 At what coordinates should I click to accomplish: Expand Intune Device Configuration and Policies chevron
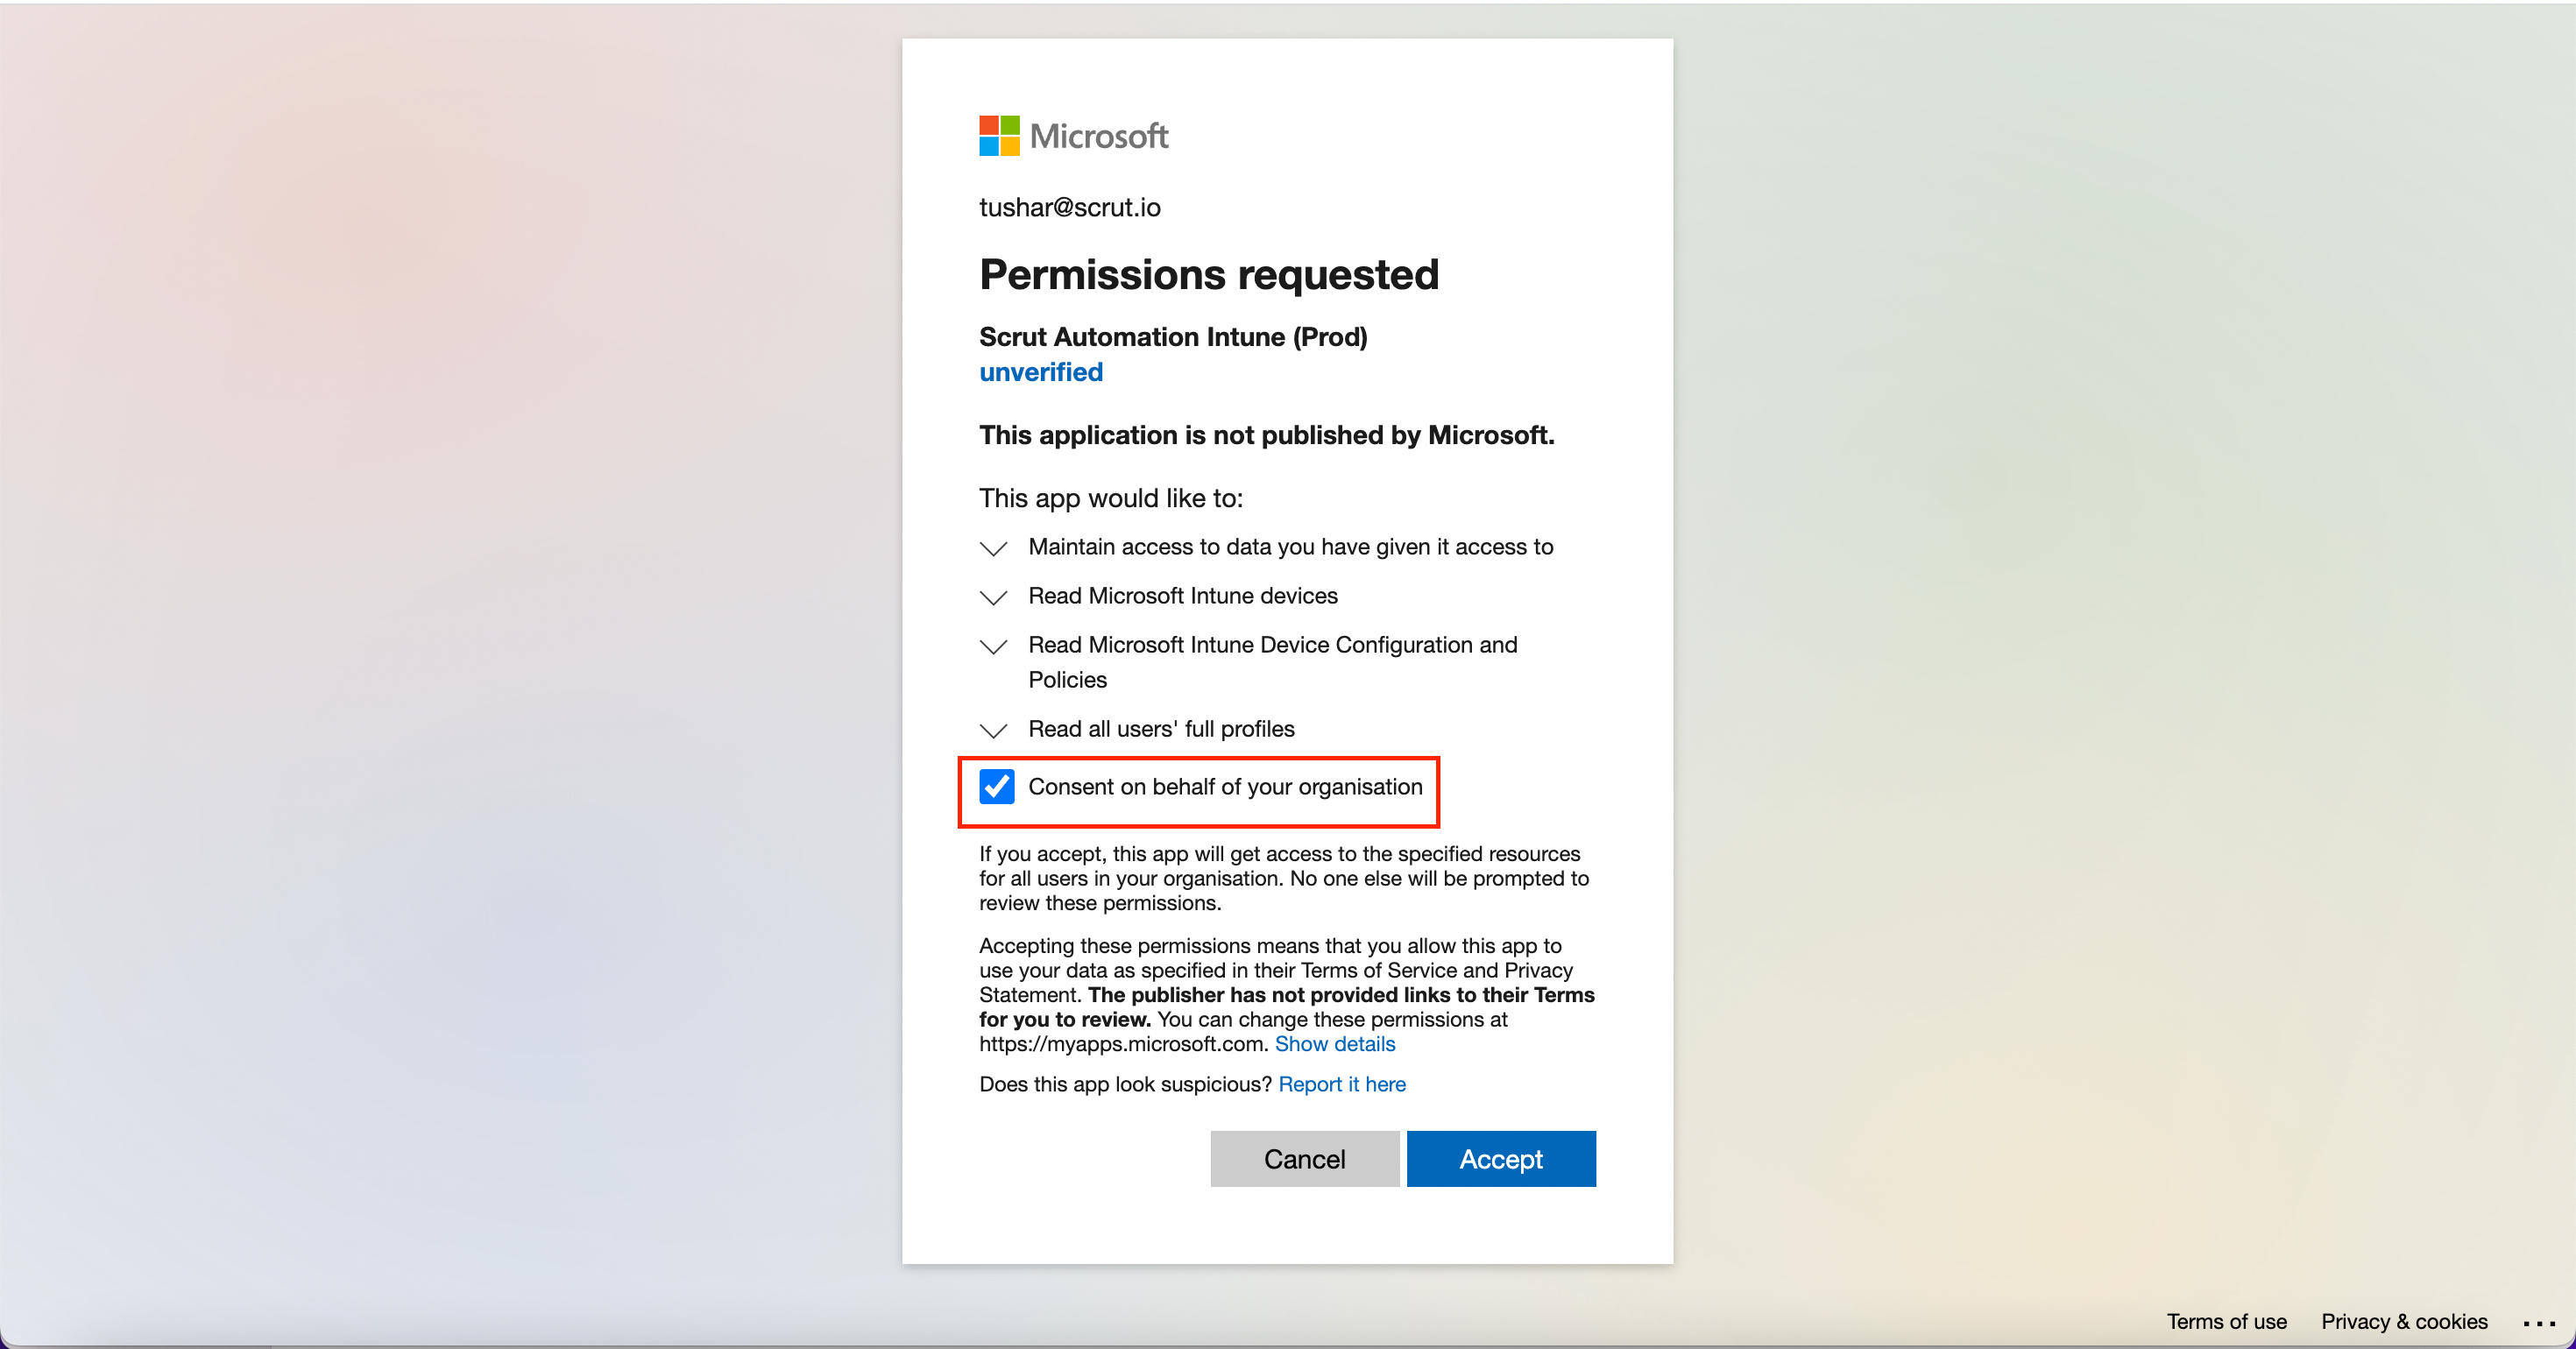tap(993, 646)
